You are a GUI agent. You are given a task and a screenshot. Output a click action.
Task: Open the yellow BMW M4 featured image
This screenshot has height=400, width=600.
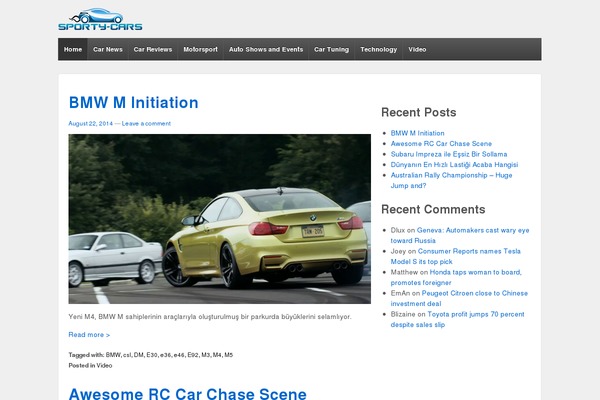click(x=220, y=219)
